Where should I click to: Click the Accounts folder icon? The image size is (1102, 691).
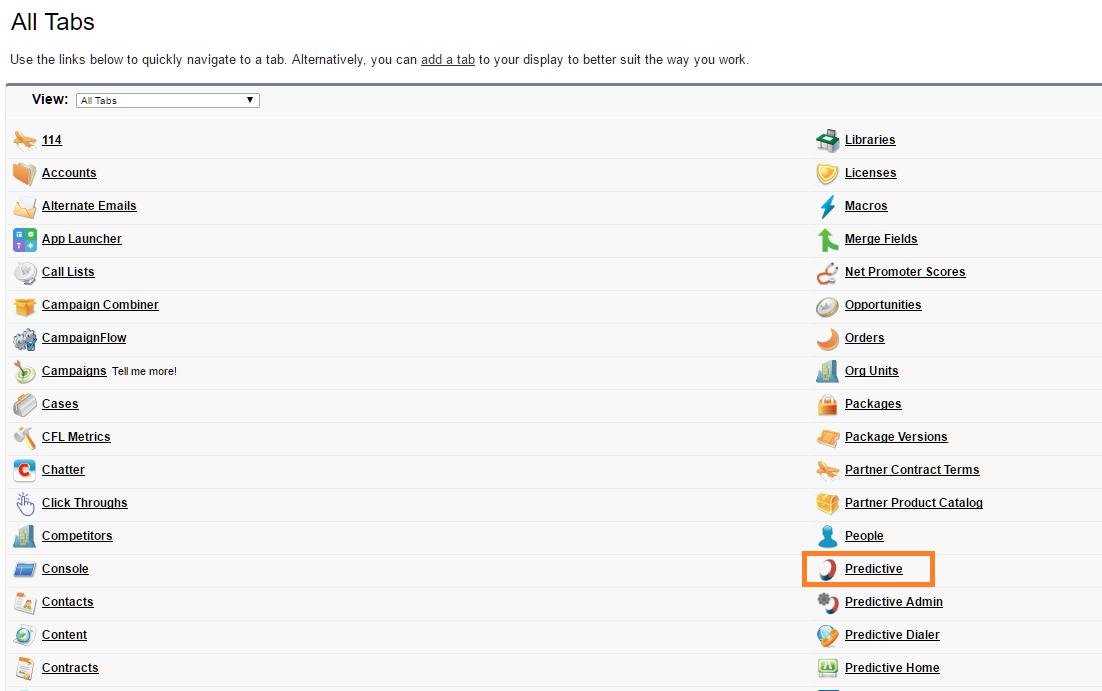tap(25, 173)
